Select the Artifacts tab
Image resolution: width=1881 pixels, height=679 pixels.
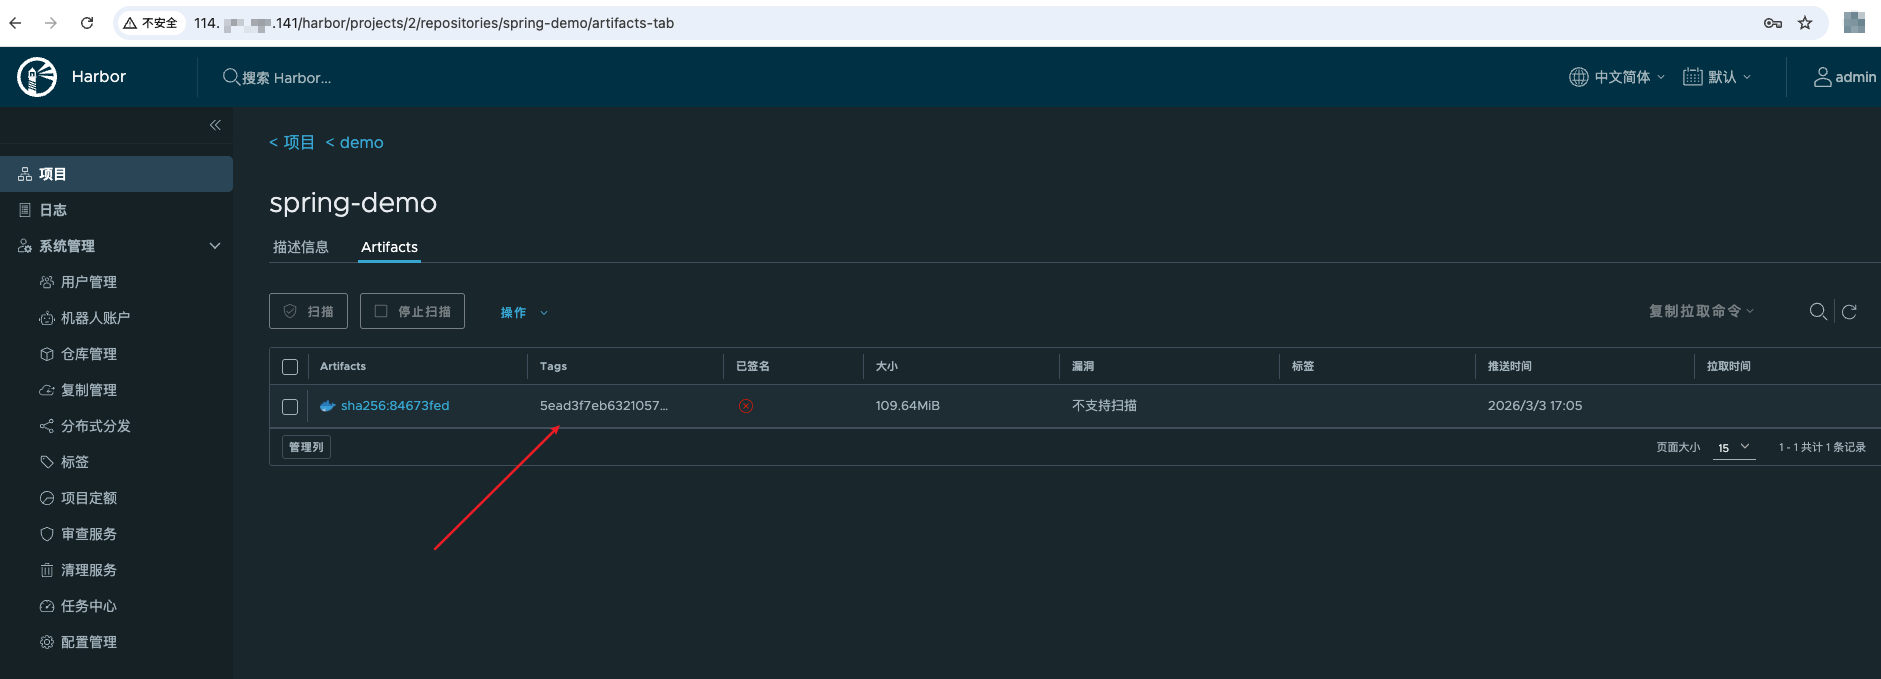389,247
